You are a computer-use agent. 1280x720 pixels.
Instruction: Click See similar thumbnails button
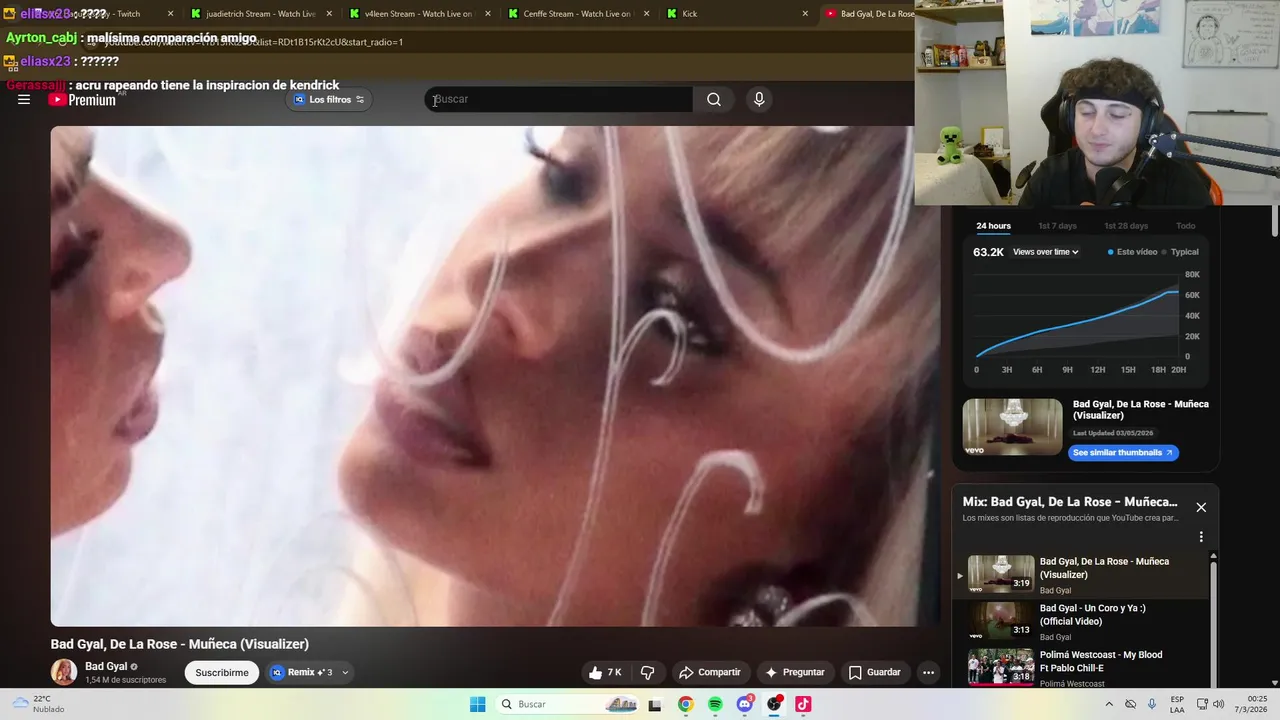click(1124, 452)
